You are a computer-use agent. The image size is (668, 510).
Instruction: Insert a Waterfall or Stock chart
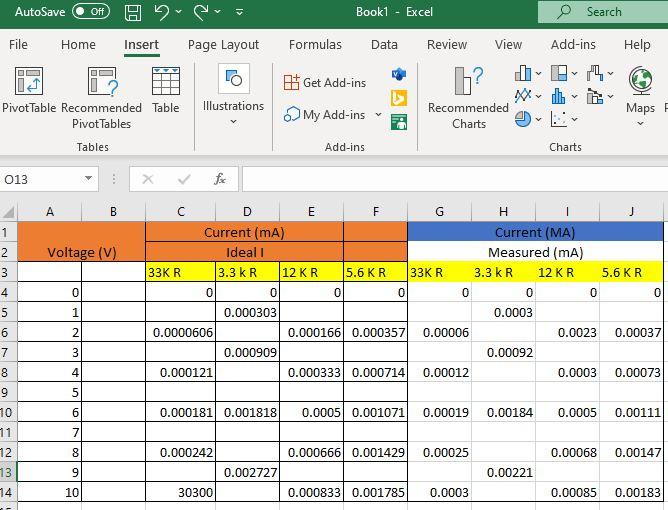(600, 73)
